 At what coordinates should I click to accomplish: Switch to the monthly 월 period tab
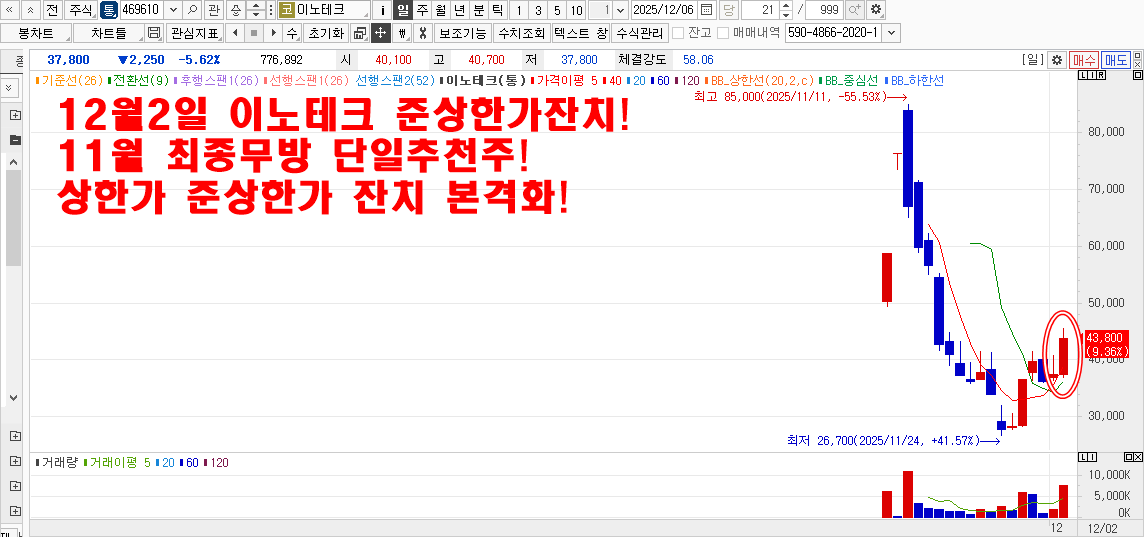click(x=440, y=10)
